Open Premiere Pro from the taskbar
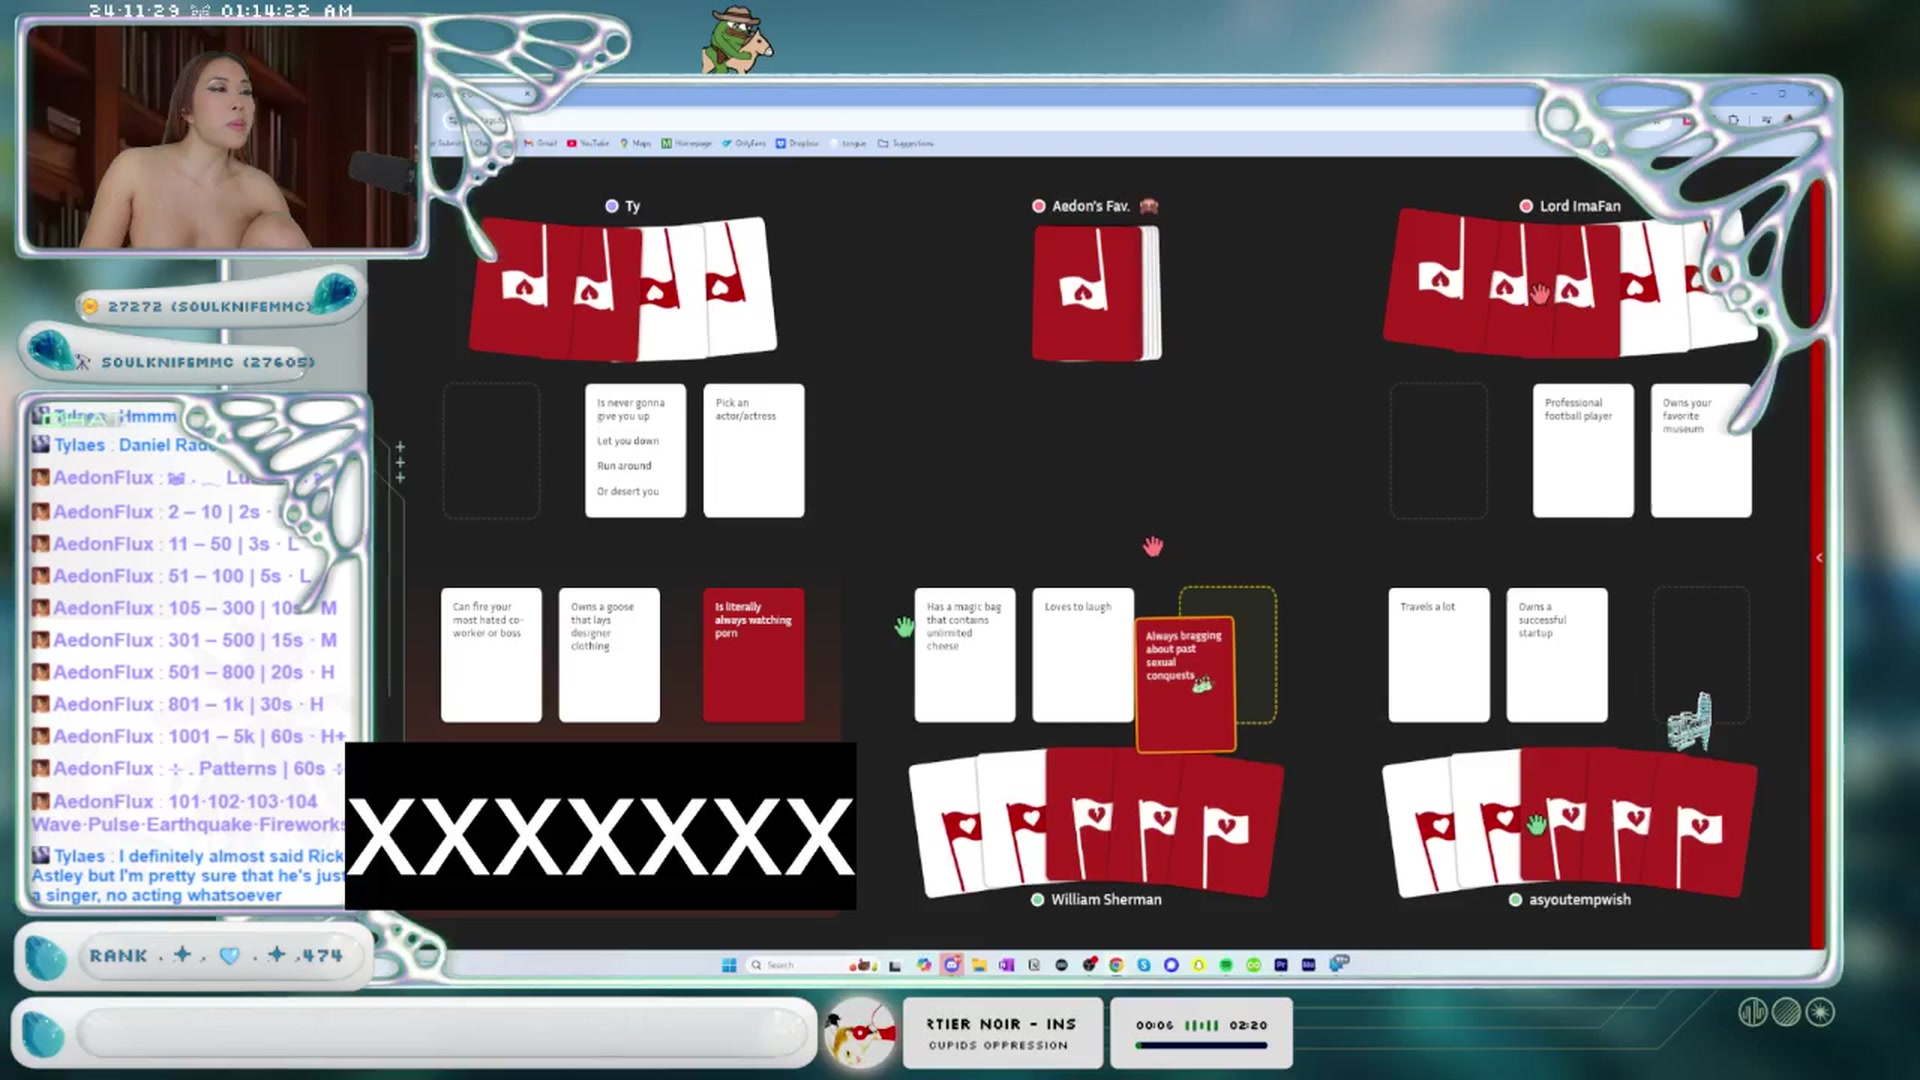The image size is (1920, 1080). (x=1281, y=965)
